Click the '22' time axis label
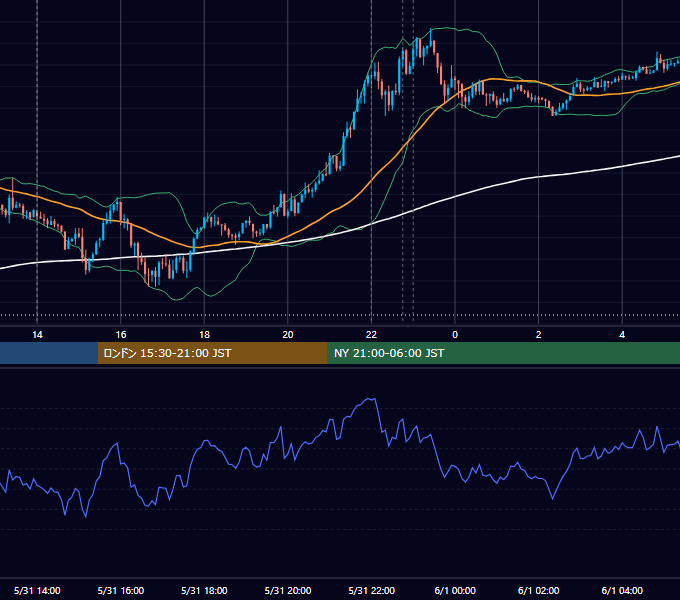This screenshot has height=600, width=680. click(371, 335)
